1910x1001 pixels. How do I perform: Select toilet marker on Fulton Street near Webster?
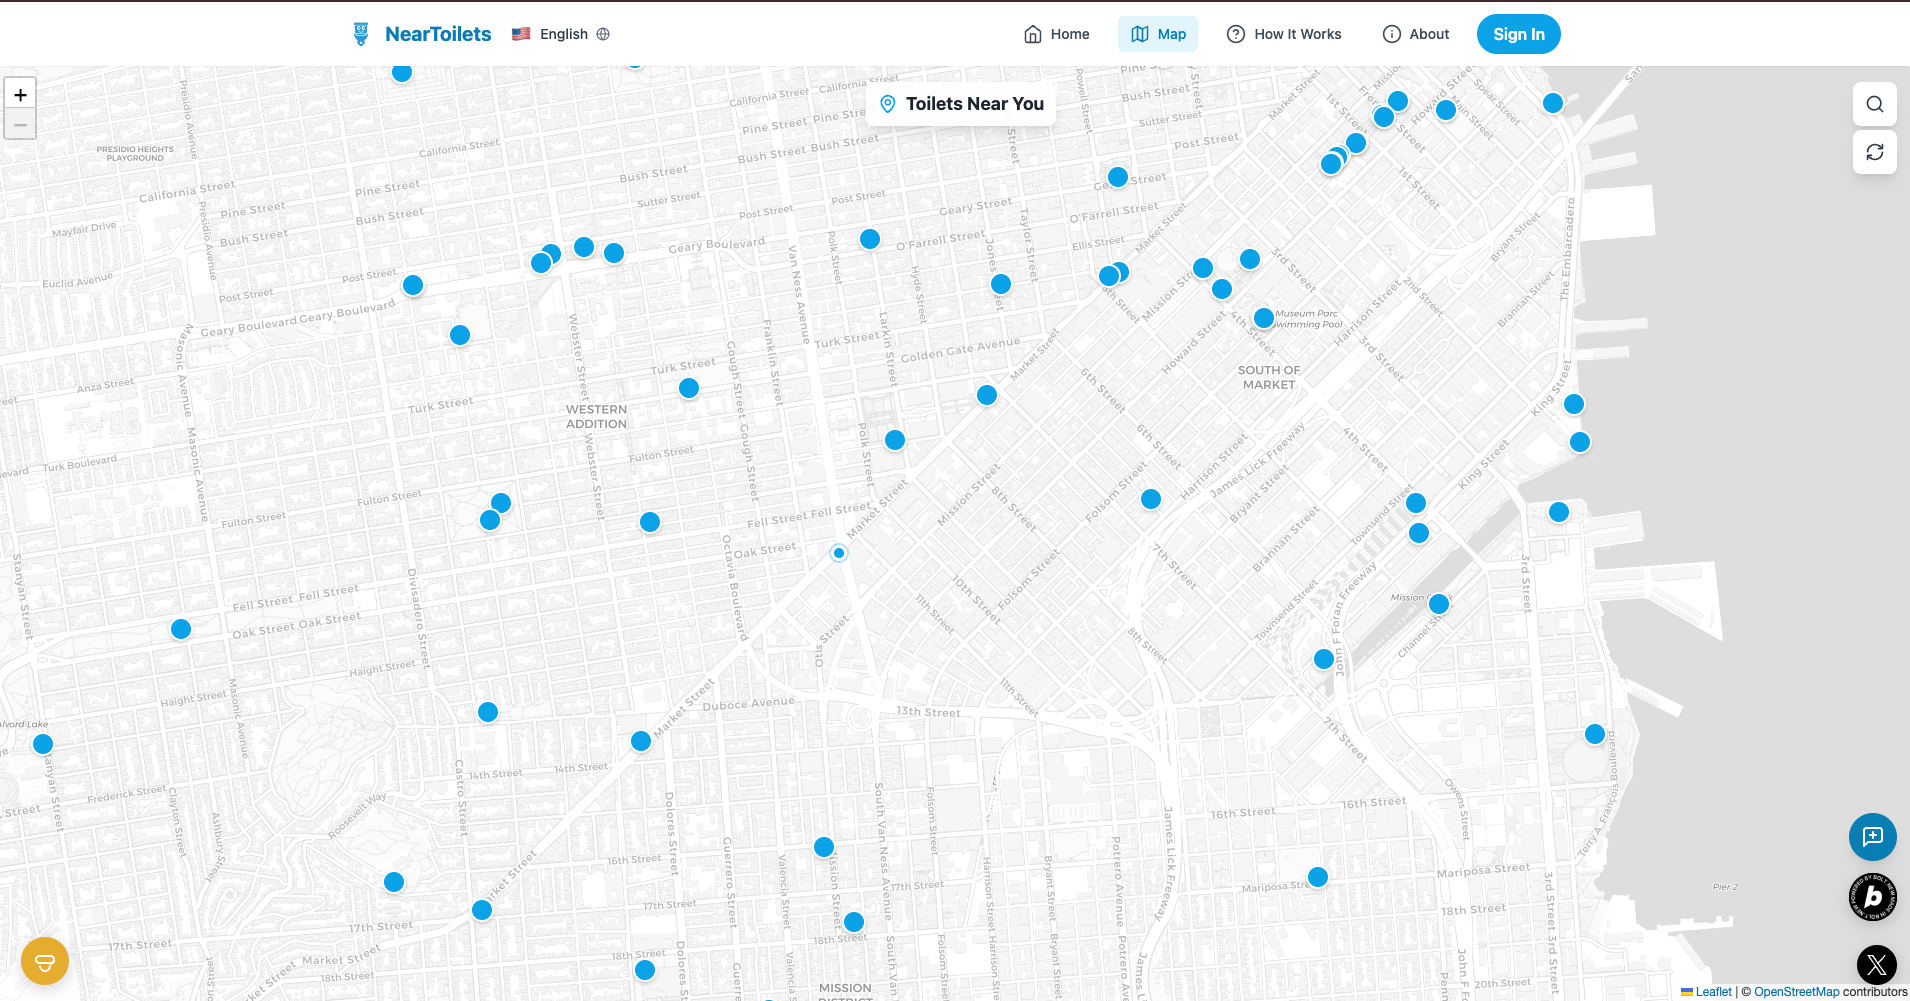[x=650, y=522]
